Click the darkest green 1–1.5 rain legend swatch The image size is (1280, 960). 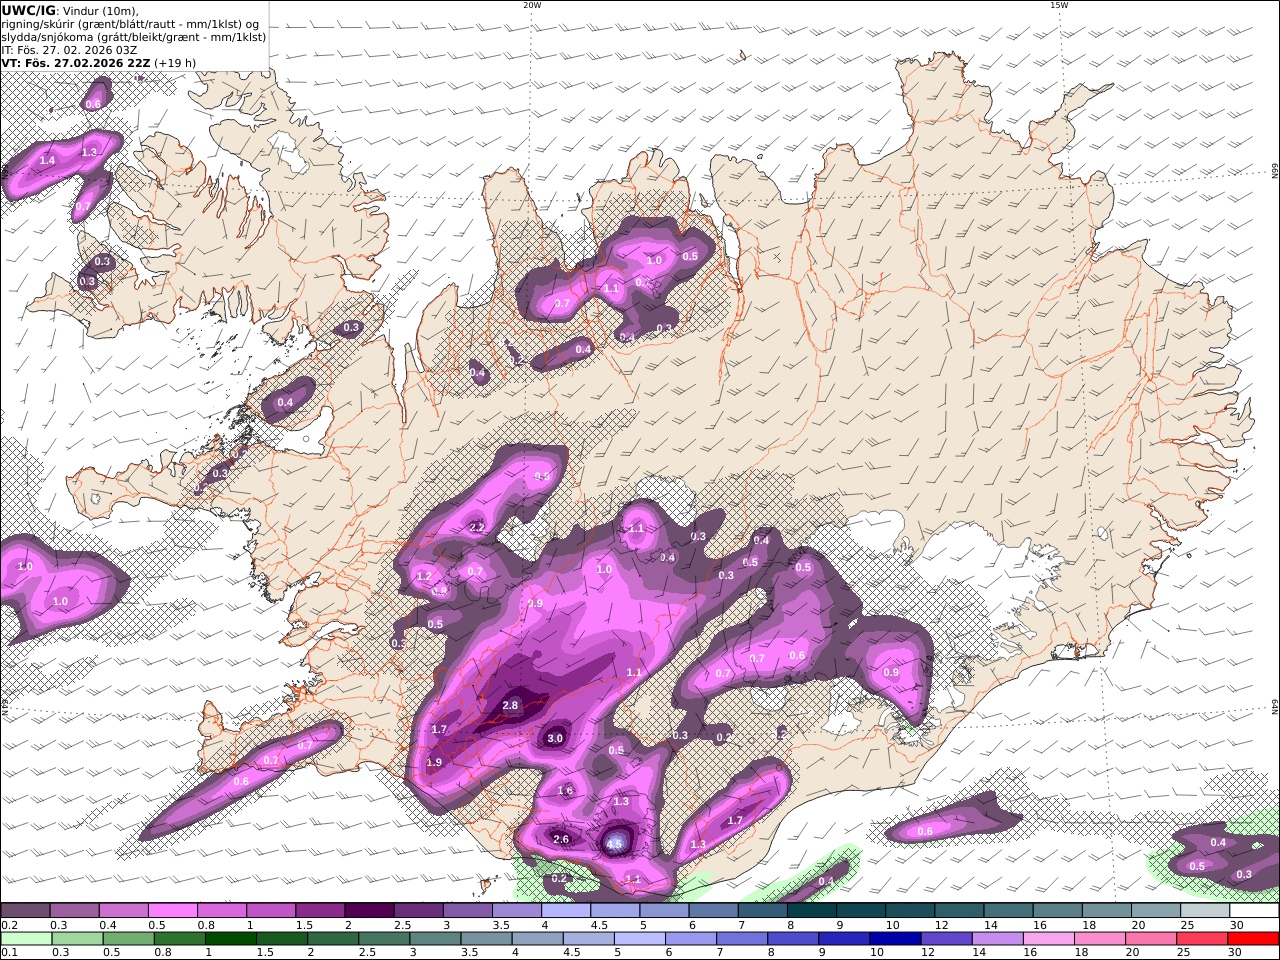pos(230,938)
